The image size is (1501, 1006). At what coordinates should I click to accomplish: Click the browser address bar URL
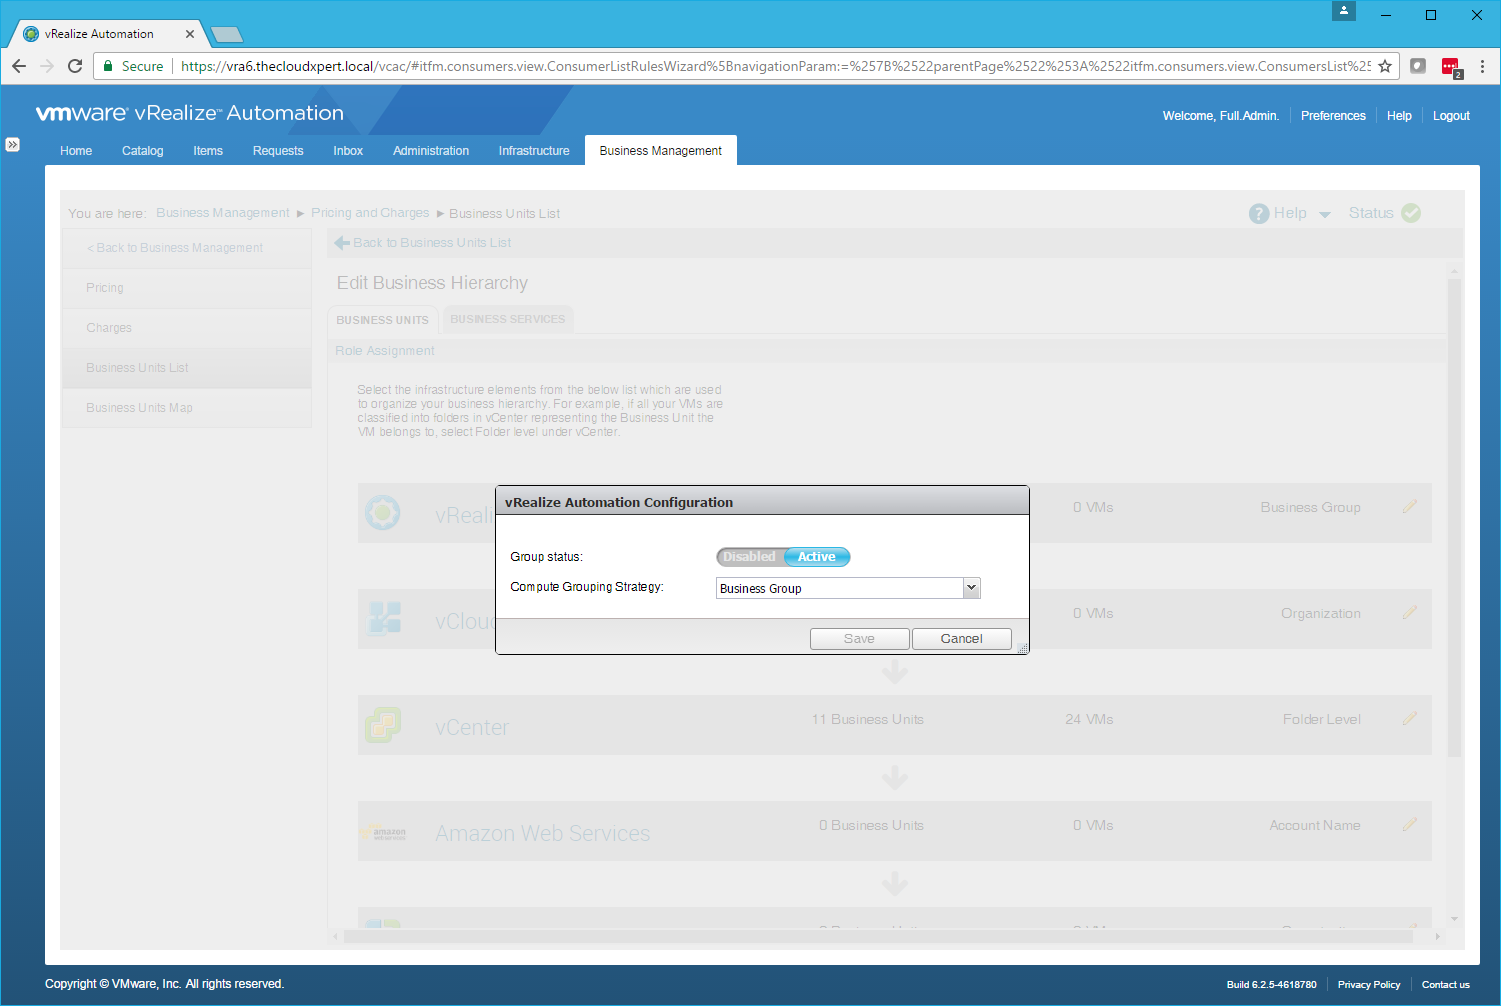[770, 66]
